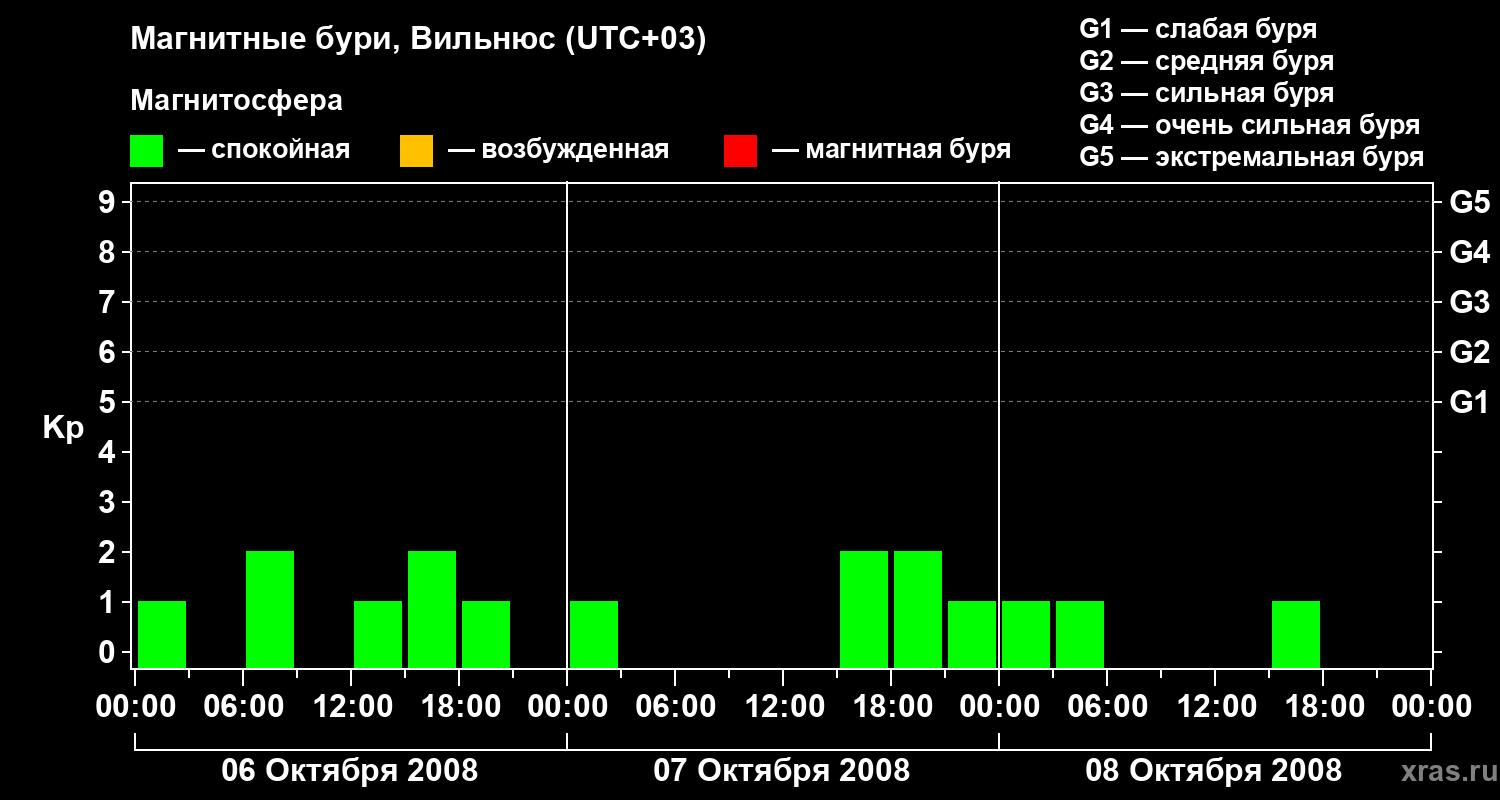1500x800 pixels.
Task: Click the 'G3 — сильная буря' legend line
Action: point(1206,93)
